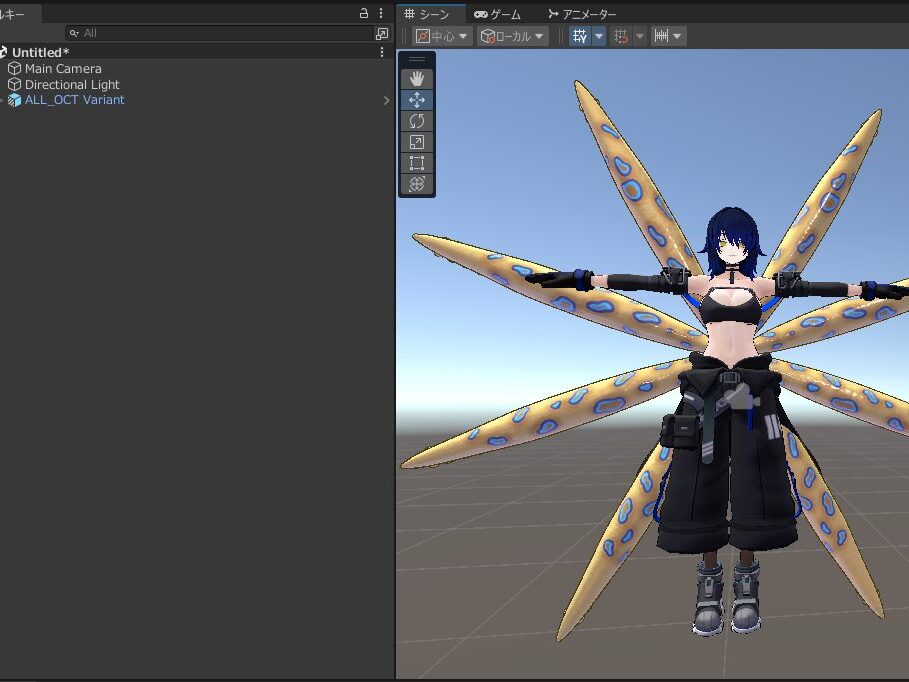The height and width of the screenshot is (682, 909).
Task: Open the pivot 中心 dropdown
Action: click(441, 36)
